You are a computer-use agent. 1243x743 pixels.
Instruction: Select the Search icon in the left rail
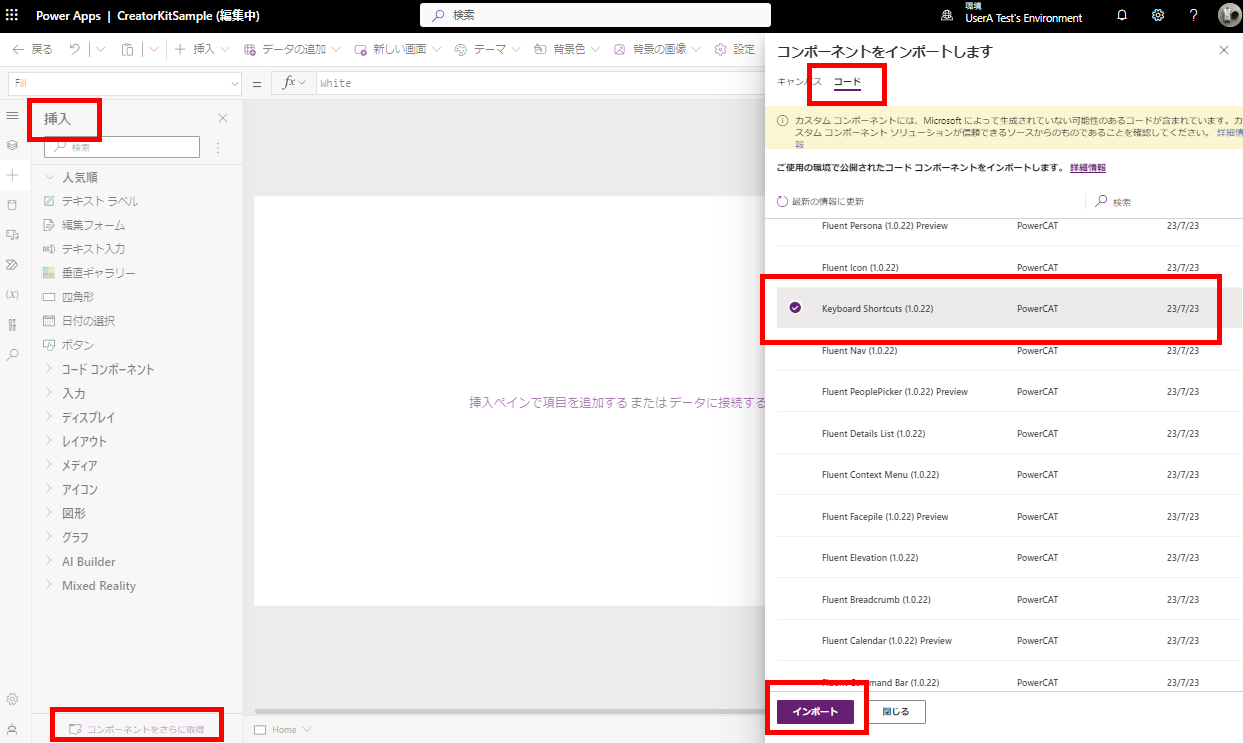tap(13, 354)
